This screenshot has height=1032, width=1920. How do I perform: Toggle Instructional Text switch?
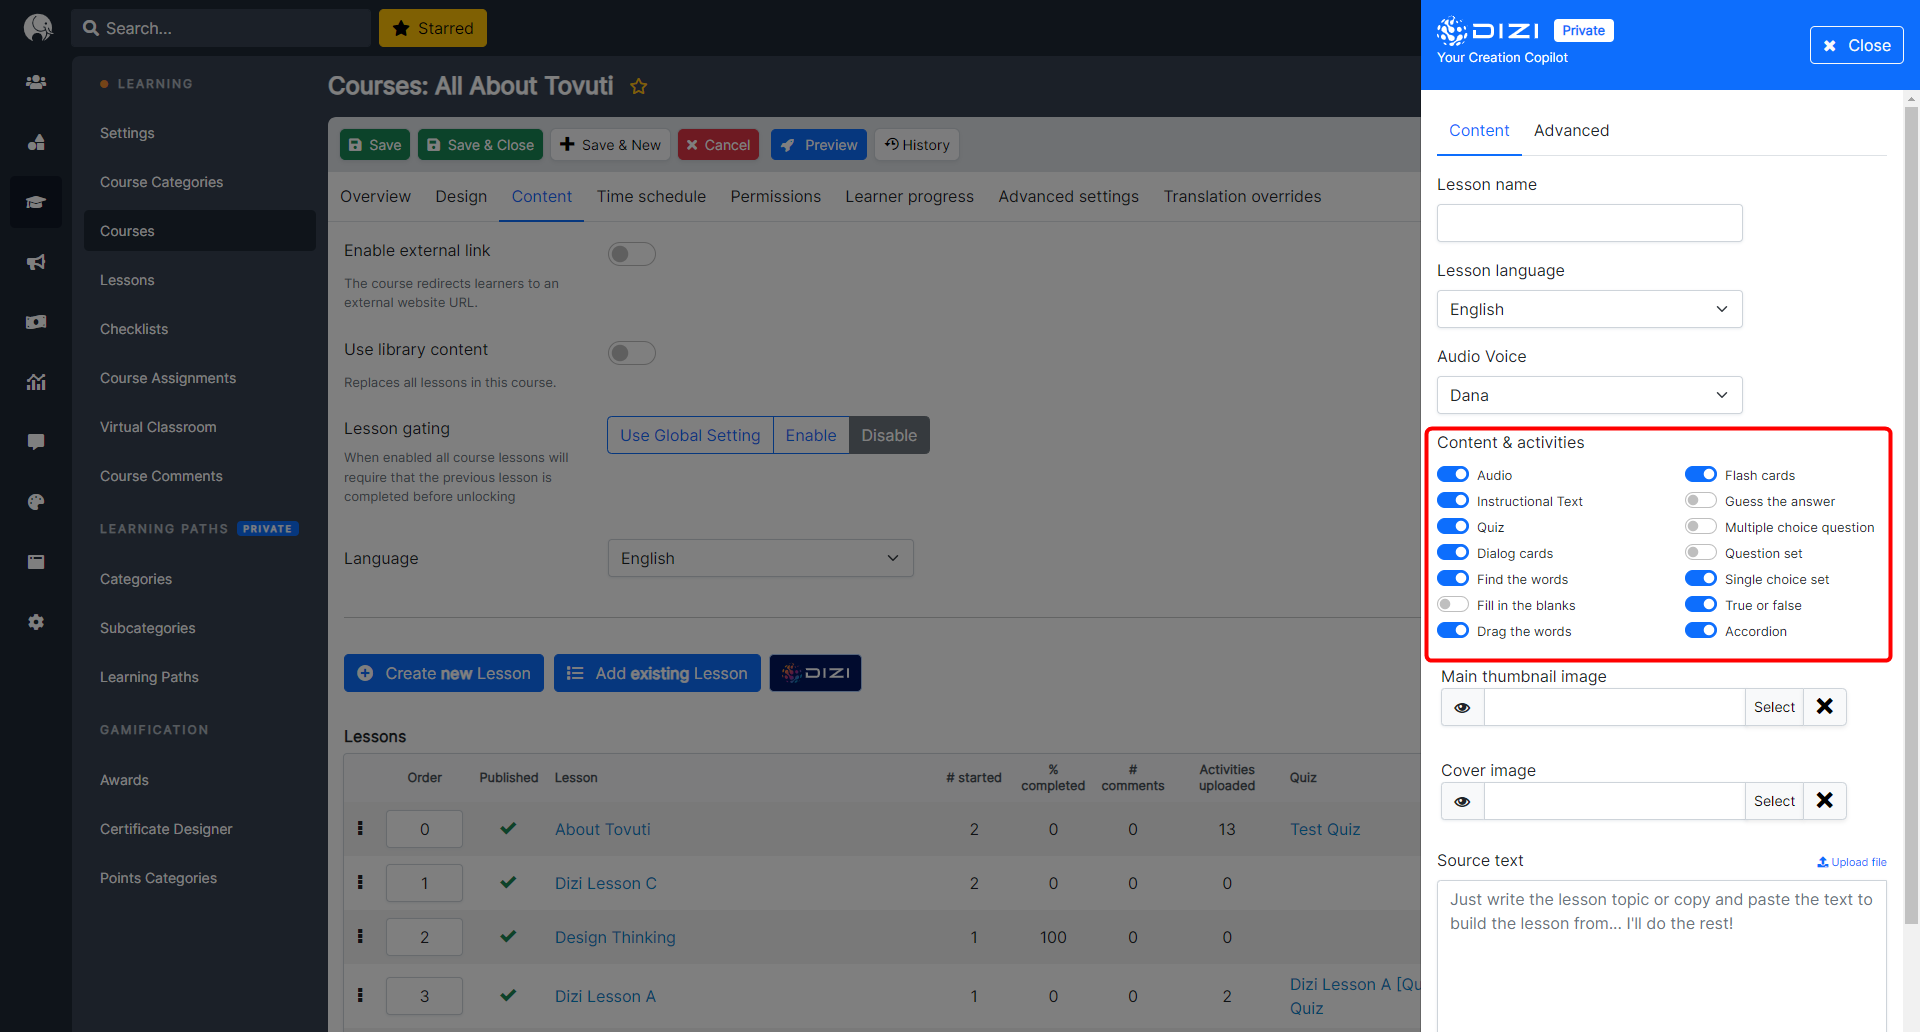pyautogui.click(x=1453, y=501)
